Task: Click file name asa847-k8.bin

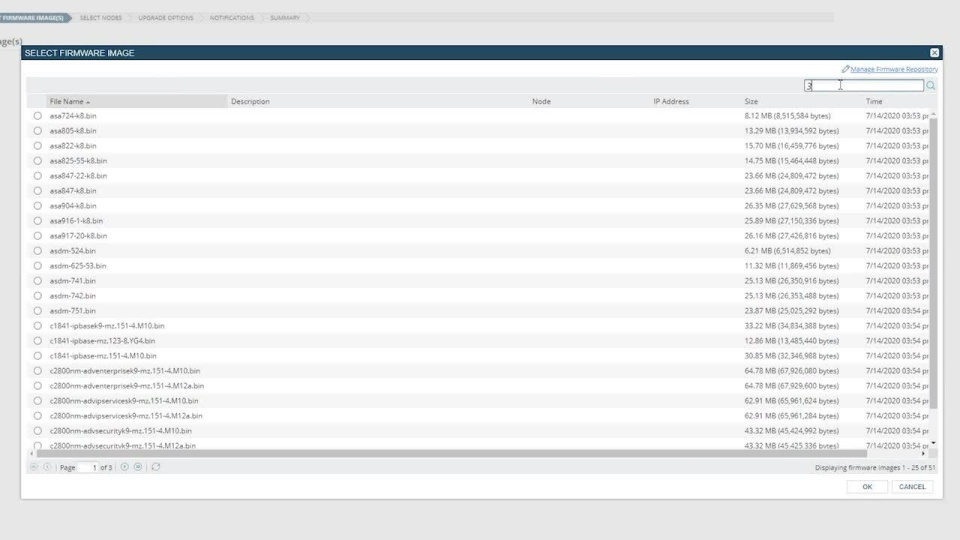Action: click(73, 190)
